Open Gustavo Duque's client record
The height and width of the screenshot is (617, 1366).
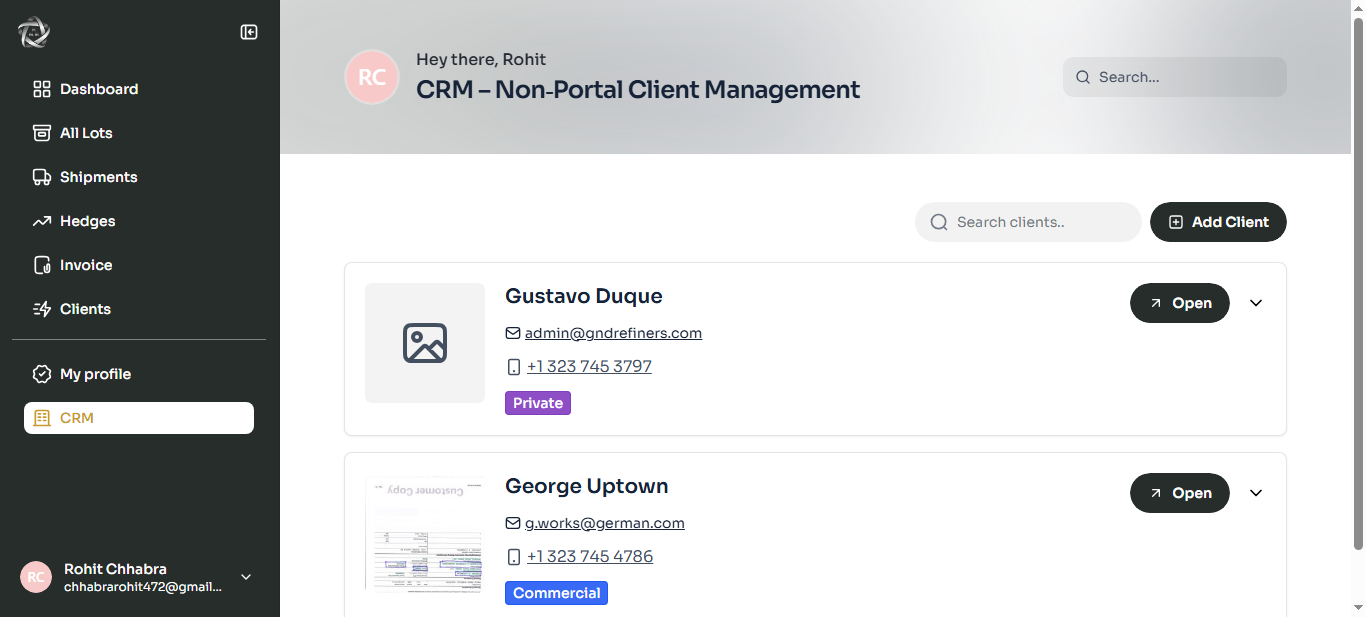pyautogui.click(x=1180, y=303)
